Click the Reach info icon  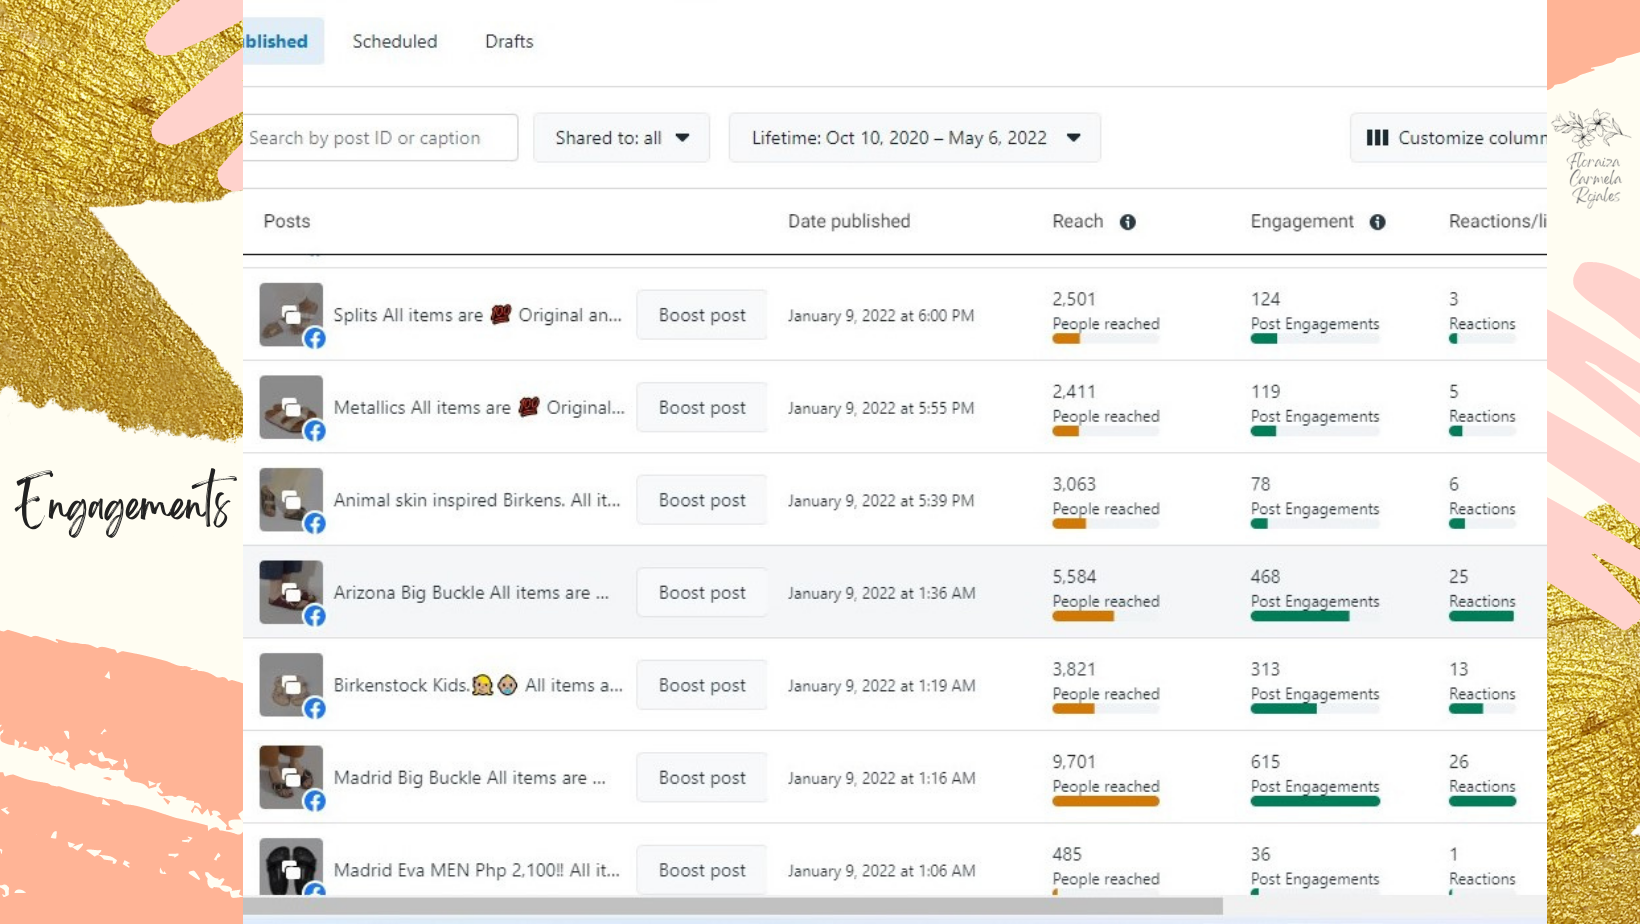1127,222
